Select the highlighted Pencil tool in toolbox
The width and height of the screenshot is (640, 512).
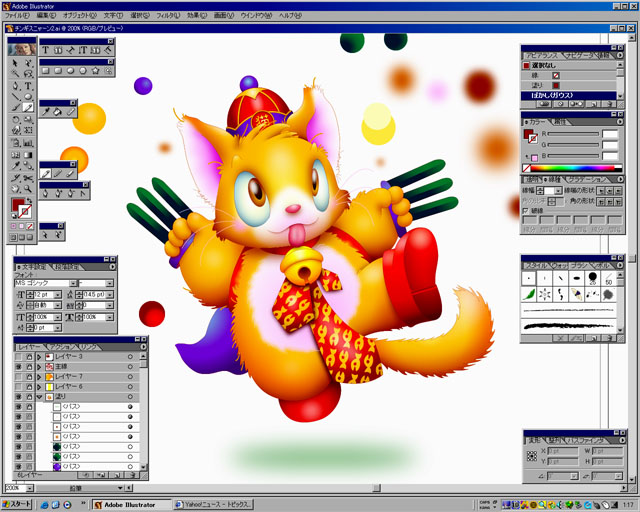[x=28, y=108]
